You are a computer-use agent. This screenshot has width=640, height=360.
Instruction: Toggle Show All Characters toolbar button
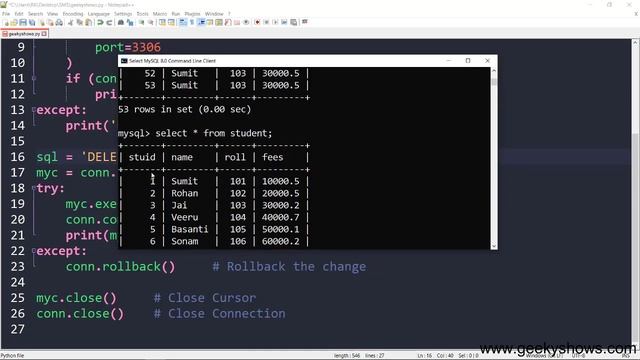point(191,22)
